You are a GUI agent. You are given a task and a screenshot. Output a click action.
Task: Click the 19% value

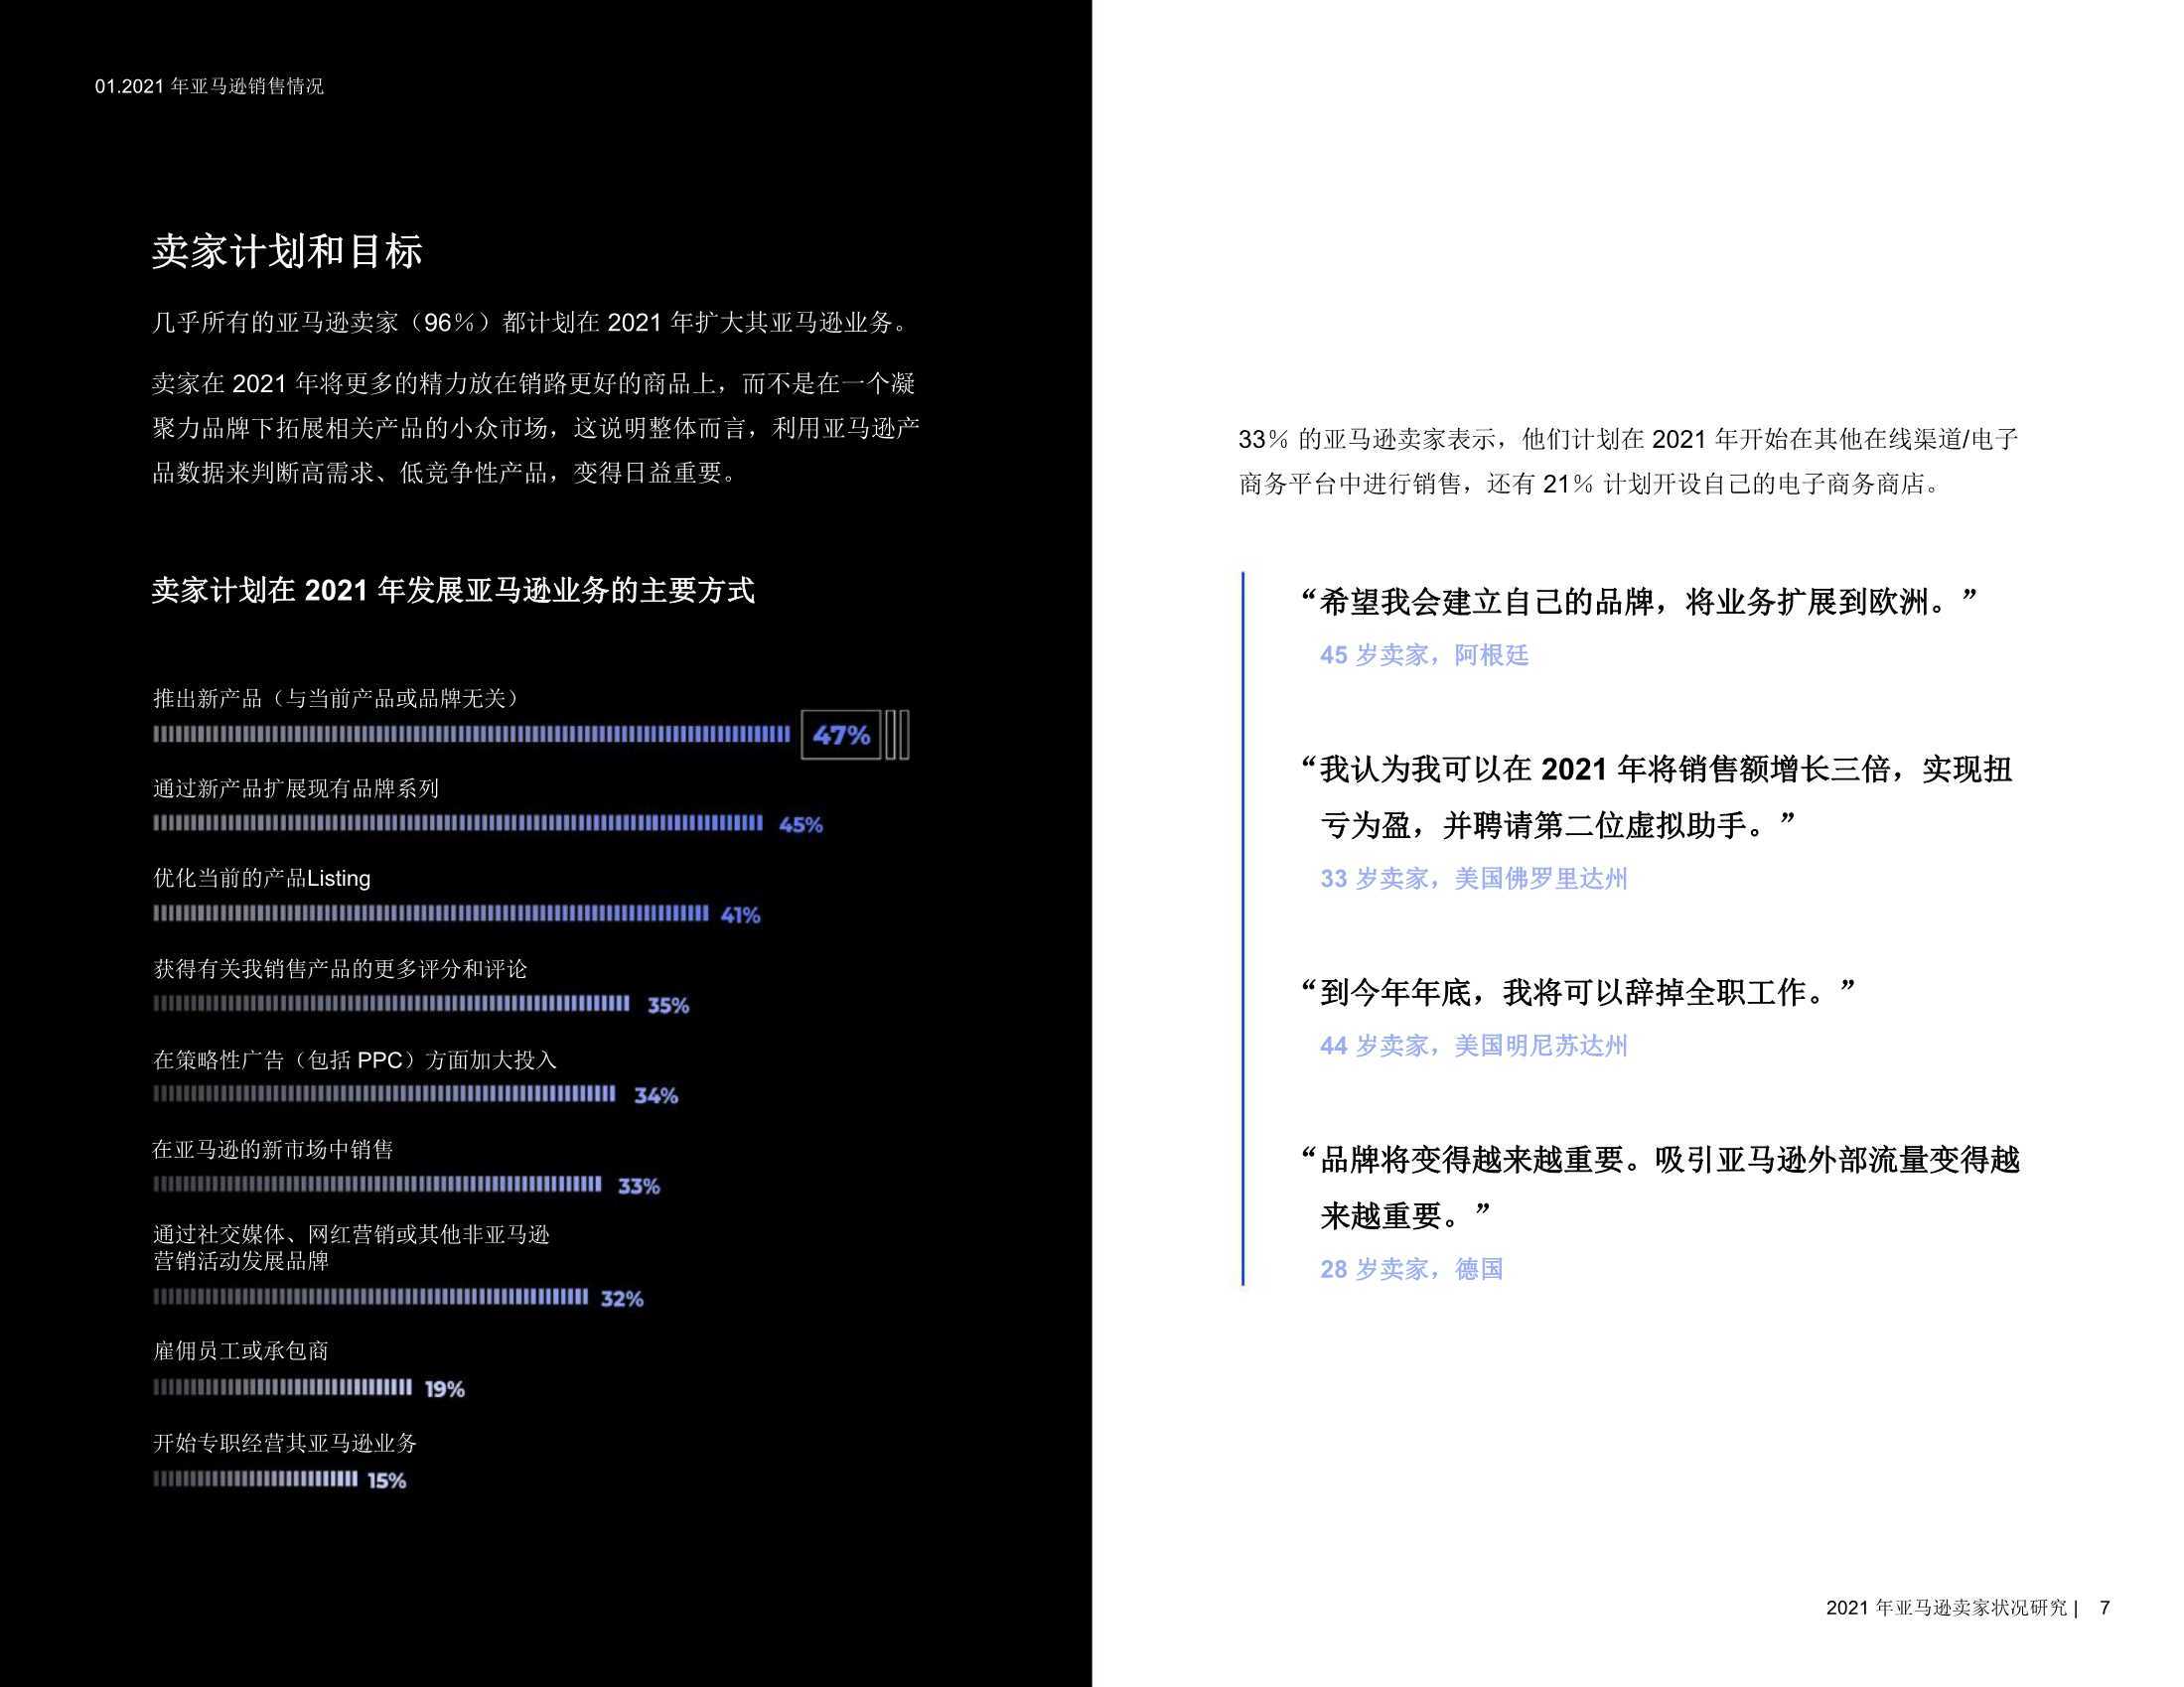445,1389
